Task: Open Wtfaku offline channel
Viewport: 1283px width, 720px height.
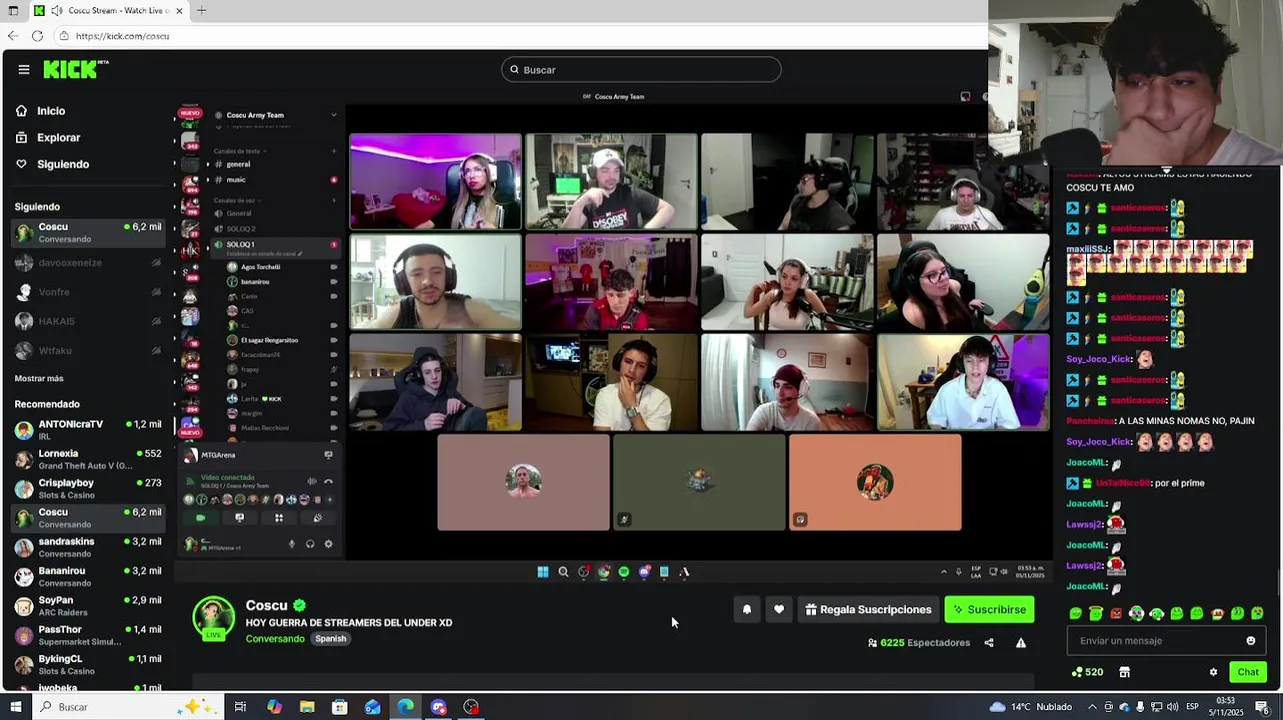Action: 88,350
